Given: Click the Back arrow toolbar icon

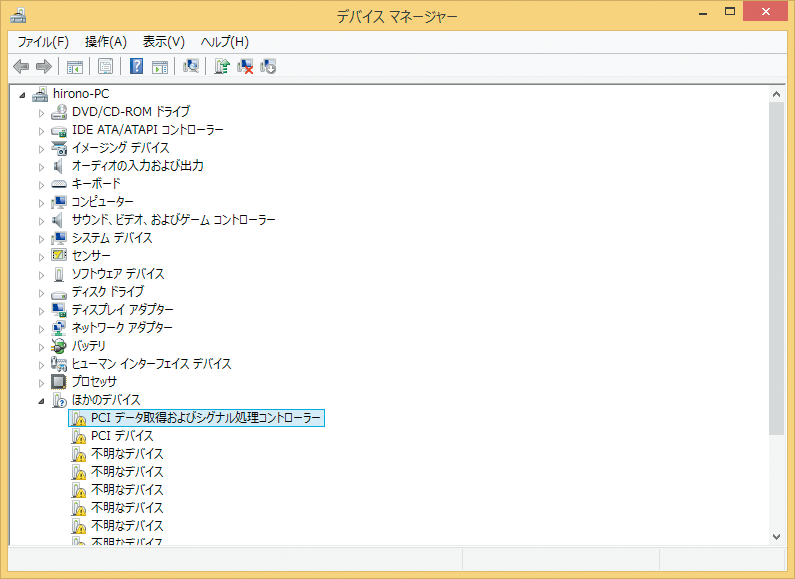Looking at the screenshot, I should (x=21, y=66).
